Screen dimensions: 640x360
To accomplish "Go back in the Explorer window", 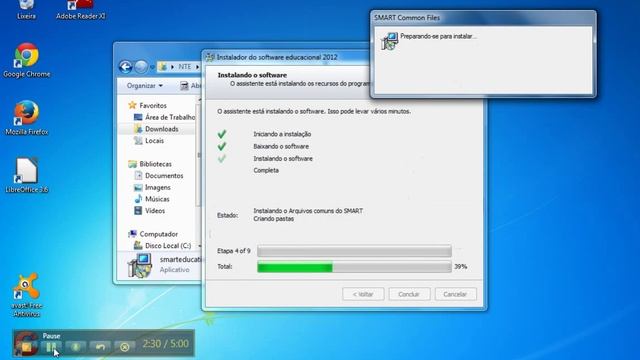I will [126, 67].
